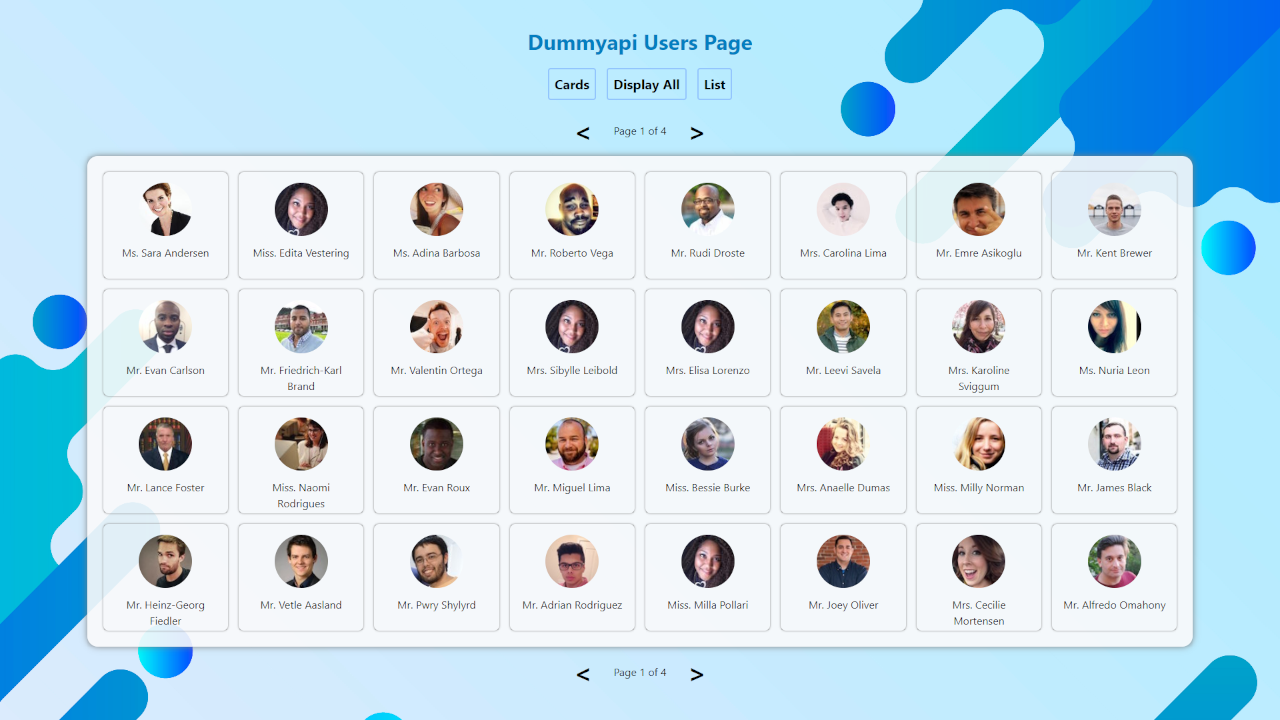Click Mr. Leevi Savela's avatar
Screen dimensions: 1280x720
pyautogui.click(x=843, y=326)
